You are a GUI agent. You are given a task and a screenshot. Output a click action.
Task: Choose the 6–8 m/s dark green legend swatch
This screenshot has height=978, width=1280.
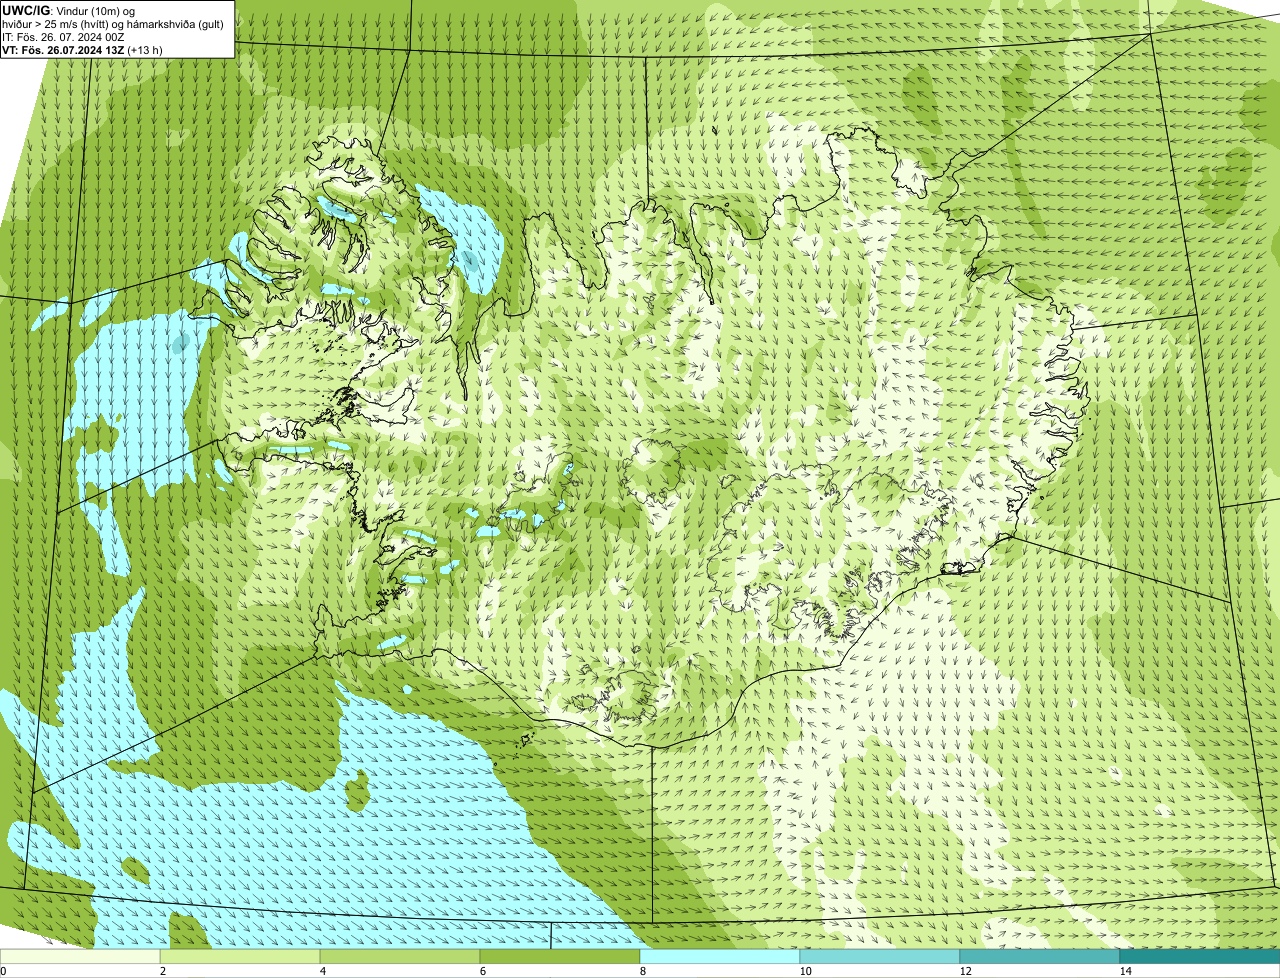[x=561, y=956]
